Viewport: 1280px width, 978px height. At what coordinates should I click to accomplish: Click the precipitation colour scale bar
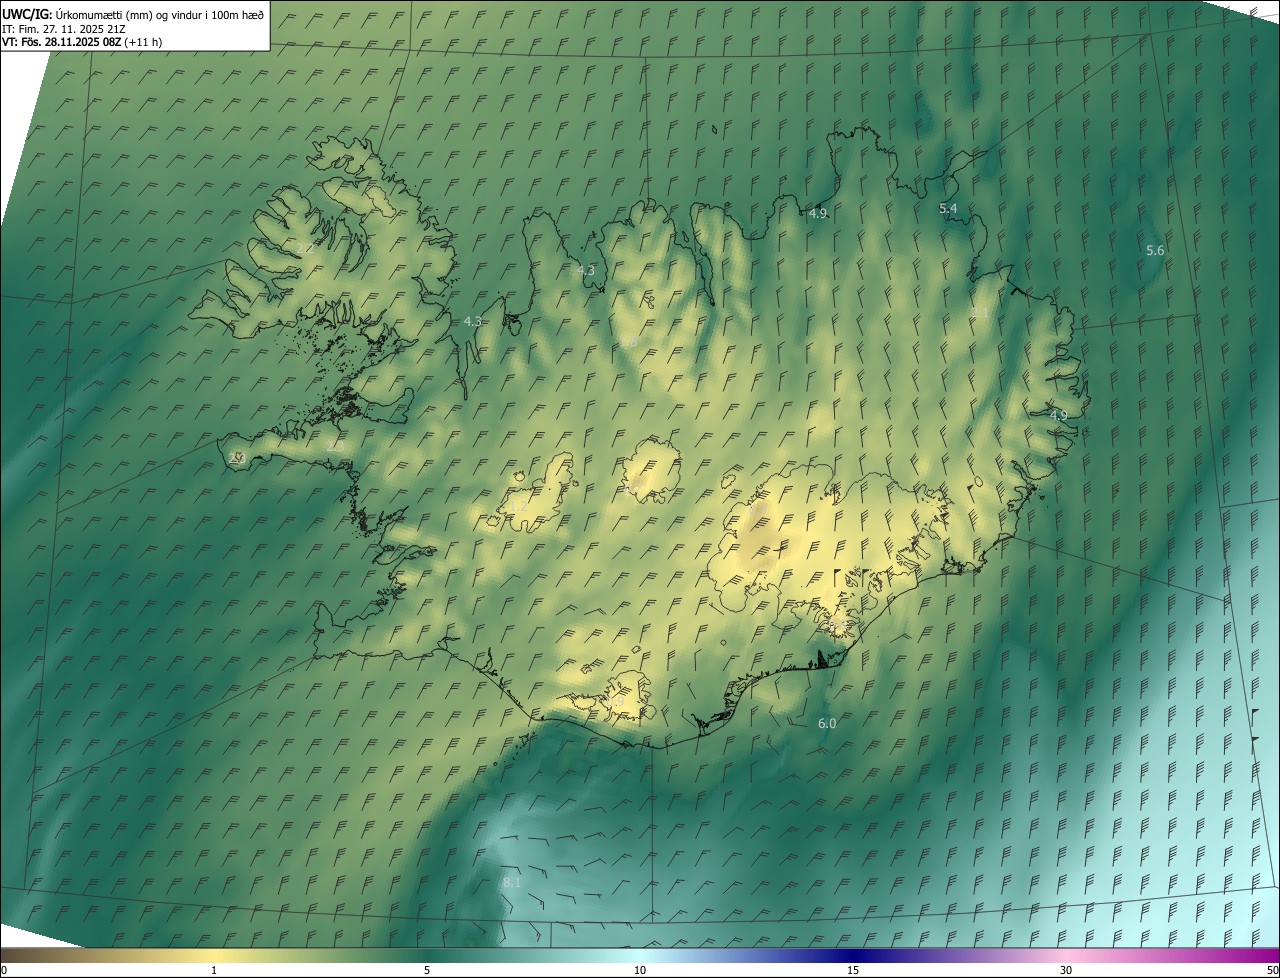[640, 955]
